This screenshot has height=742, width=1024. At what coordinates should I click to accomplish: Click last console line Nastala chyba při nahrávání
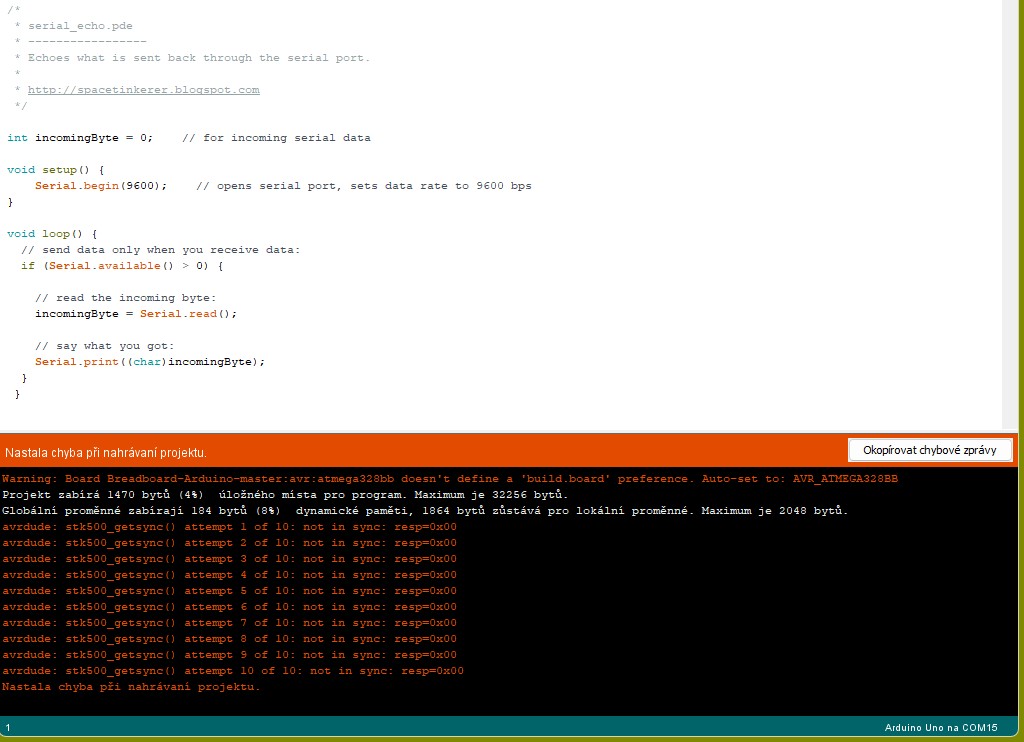tap(131, 687)
